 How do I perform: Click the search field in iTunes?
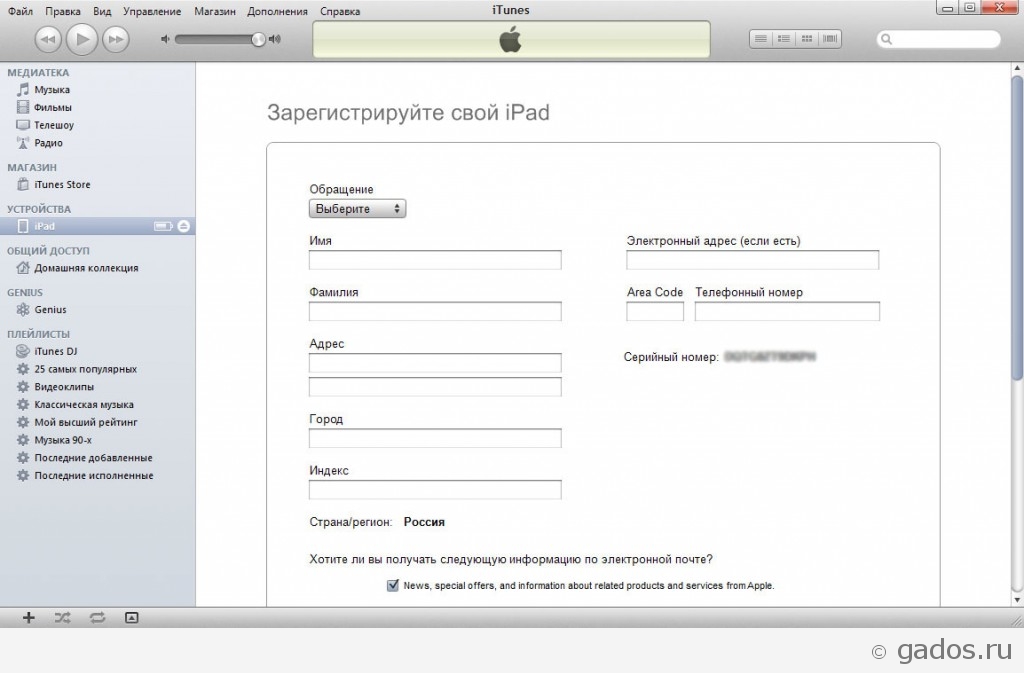[938, 39]
